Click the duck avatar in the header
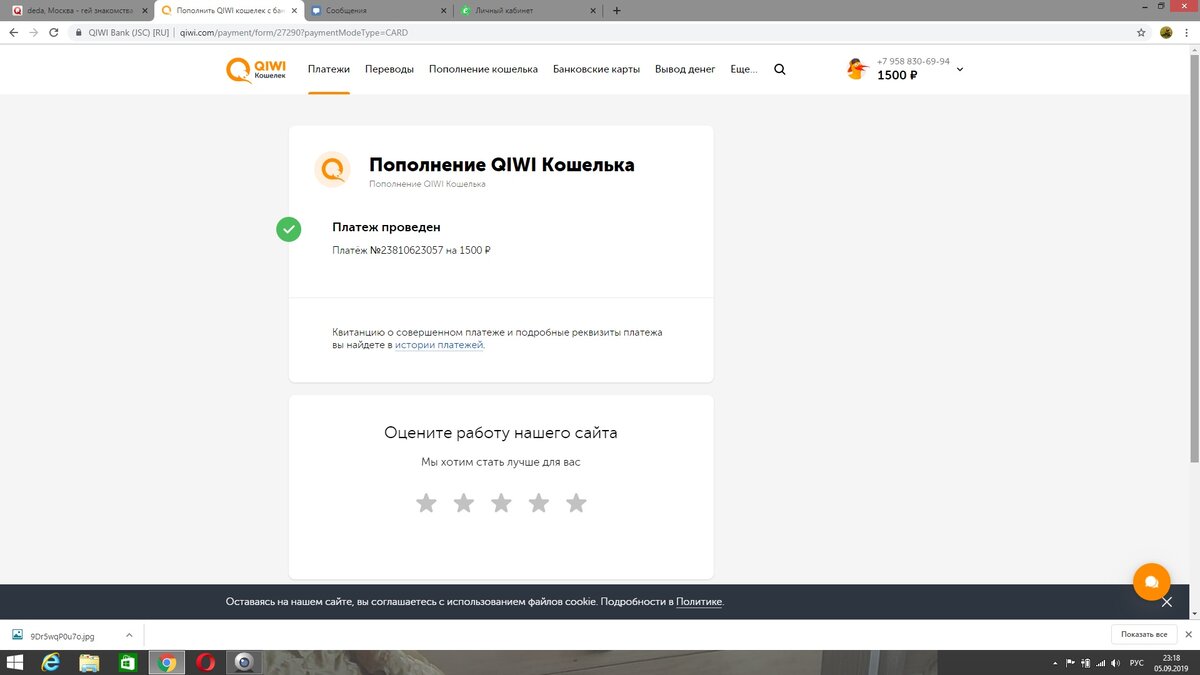Viewport: 1200px width, 675px height. click(x=857, y=69)
